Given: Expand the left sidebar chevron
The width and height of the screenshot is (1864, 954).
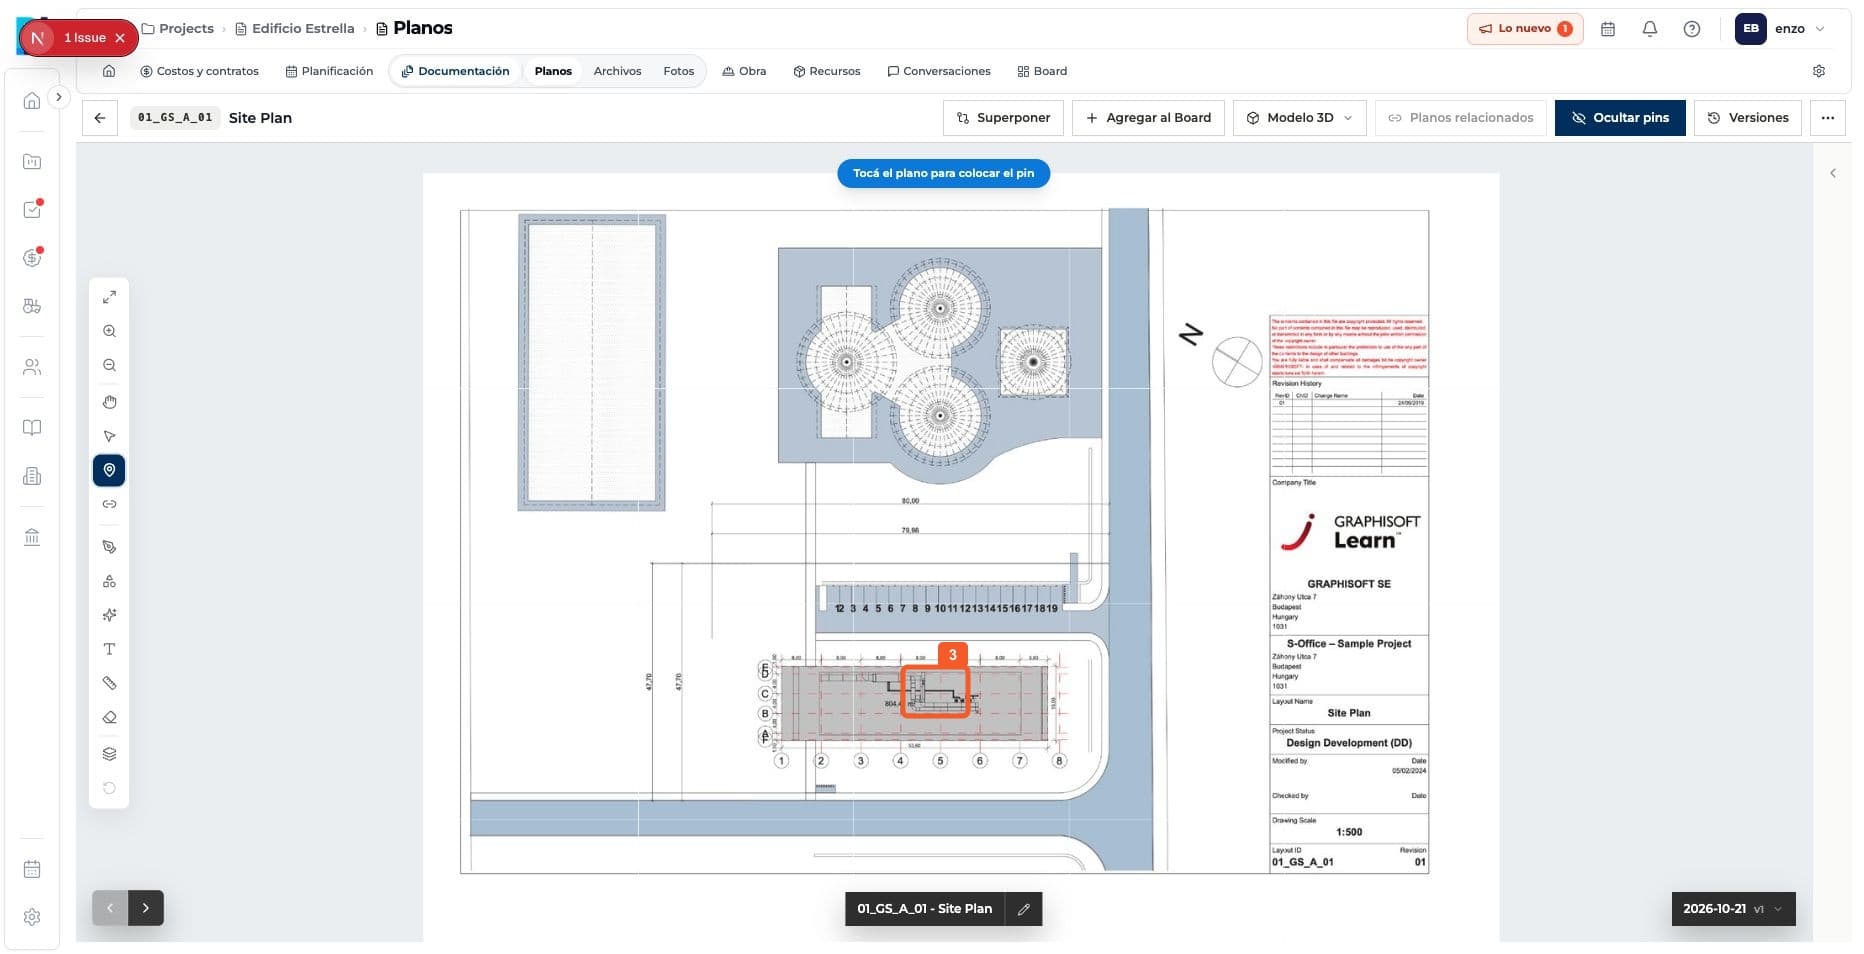Looking at the screenshot, I should point(59,97).
